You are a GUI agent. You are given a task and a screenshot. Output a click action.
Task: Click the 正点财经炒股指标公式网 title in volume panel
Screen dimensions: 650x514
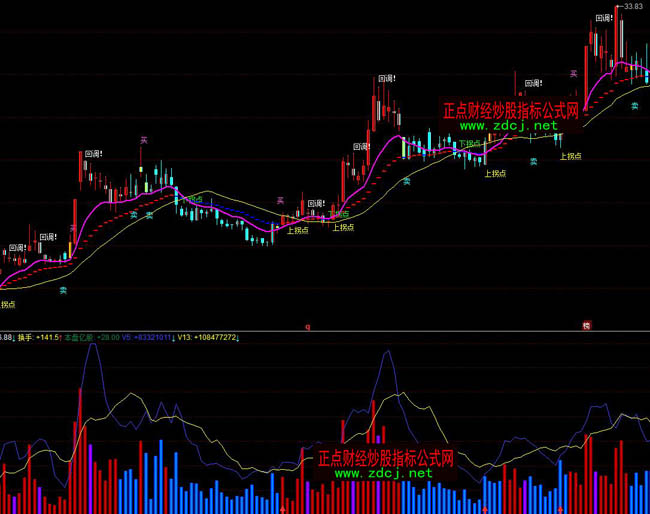(386, 458)
